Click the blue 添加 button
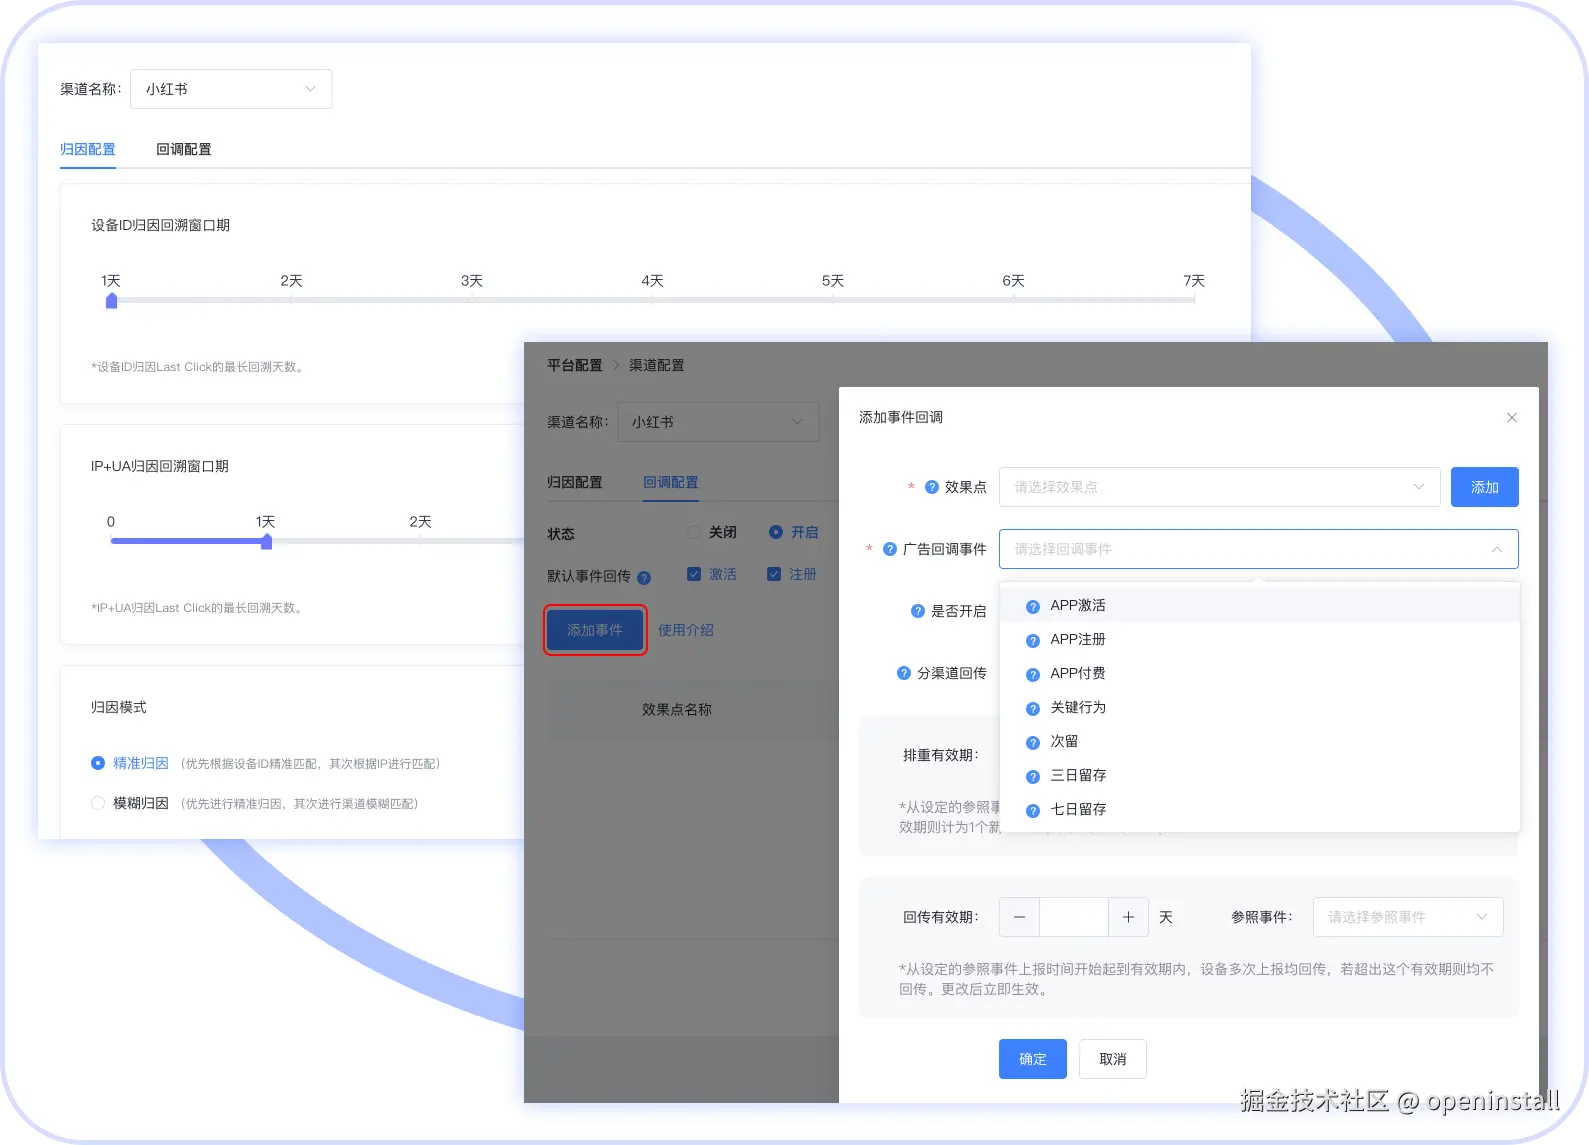Viewport: 1589px width, 1145px height. pos(1485,487)
